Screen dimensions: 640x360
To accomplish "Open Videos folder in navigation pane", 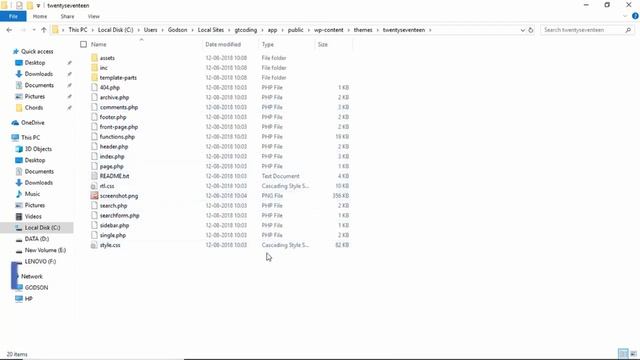I will click(x=33, y=216).
